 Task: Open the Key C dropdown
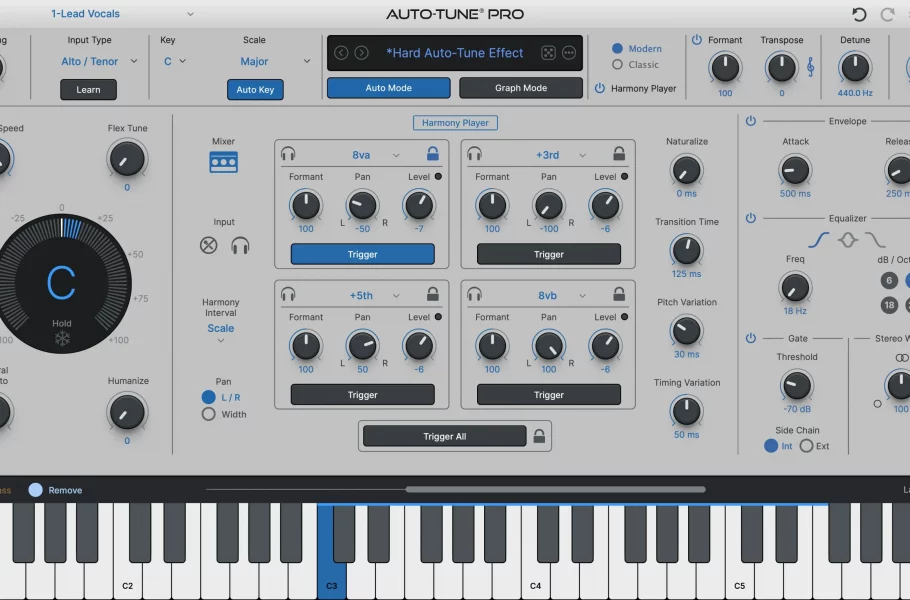pos(175,61)
